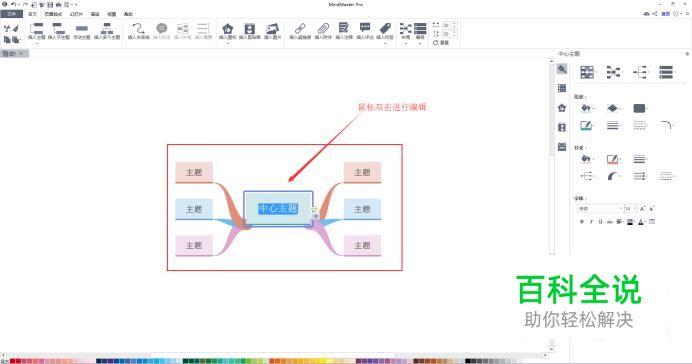The width and height of the screenshot is (692, 364).
Task: Open the Help ribbon tab
Action: [x=128, y=14]
